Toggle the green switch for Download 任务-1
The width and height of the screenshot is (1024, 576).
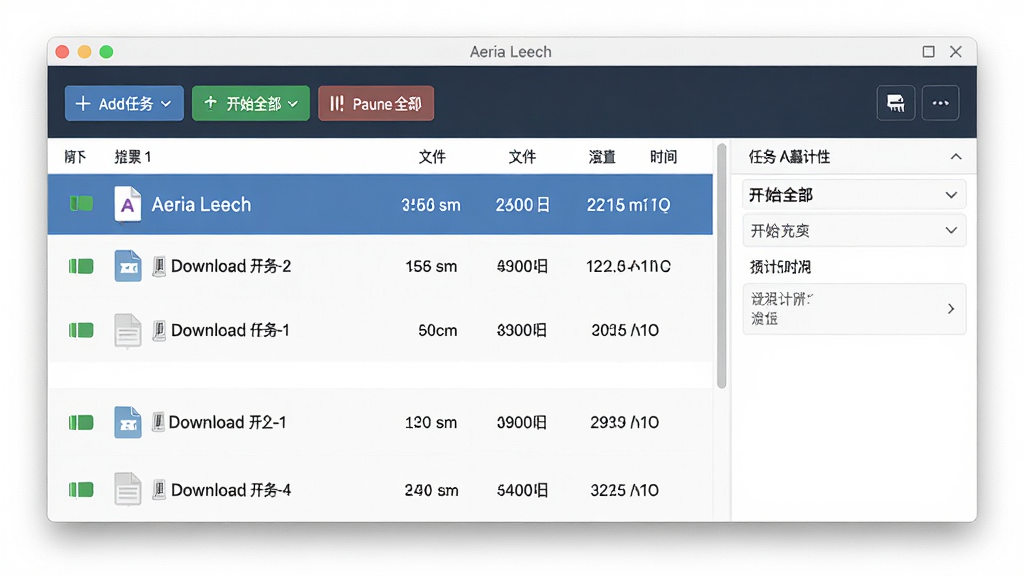81,330
